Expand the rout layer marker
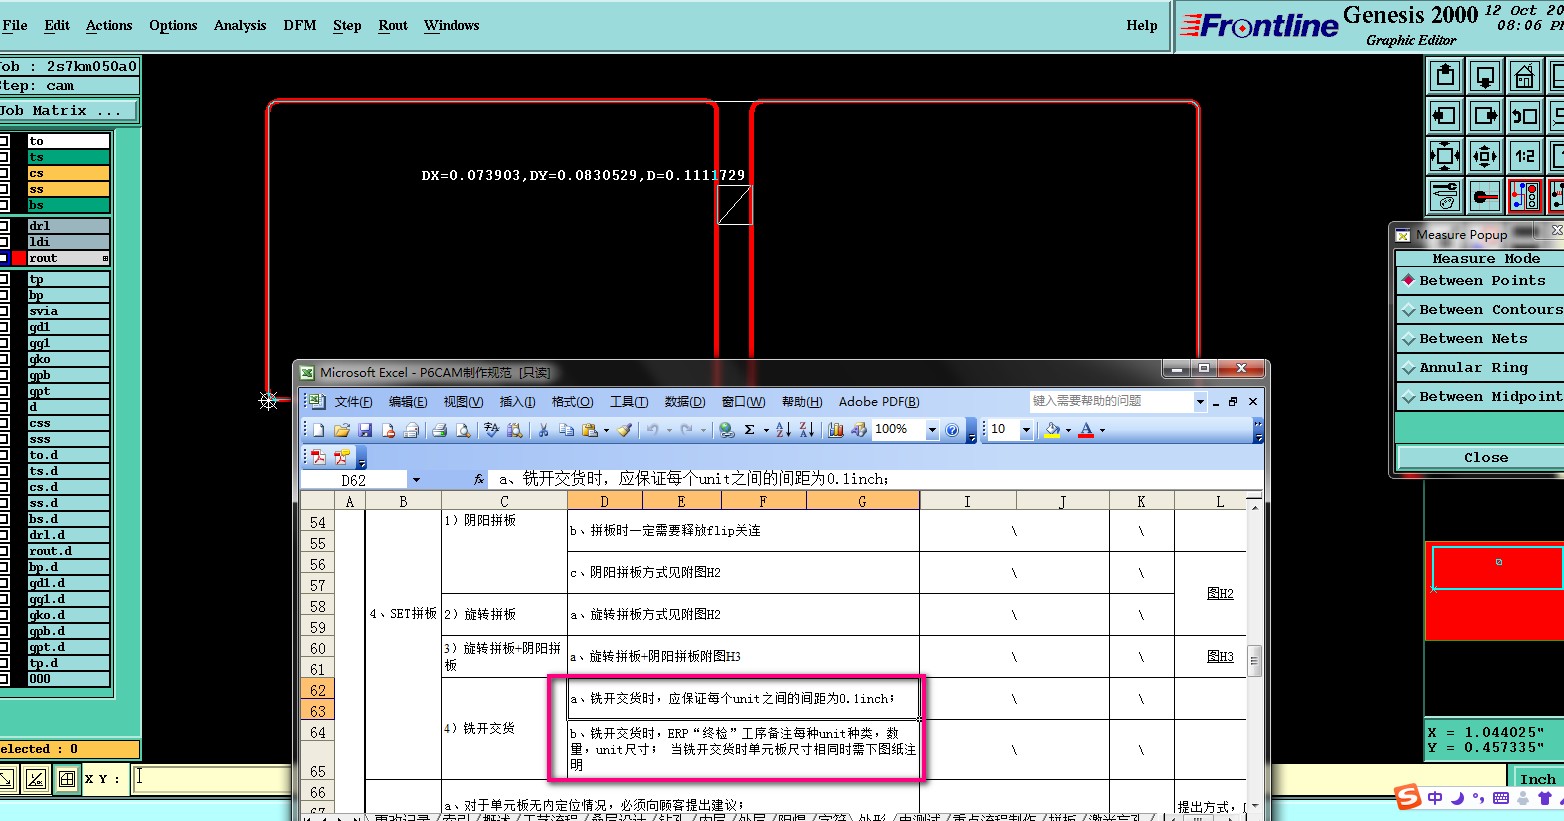1564x821 pixels. (105, 258)
